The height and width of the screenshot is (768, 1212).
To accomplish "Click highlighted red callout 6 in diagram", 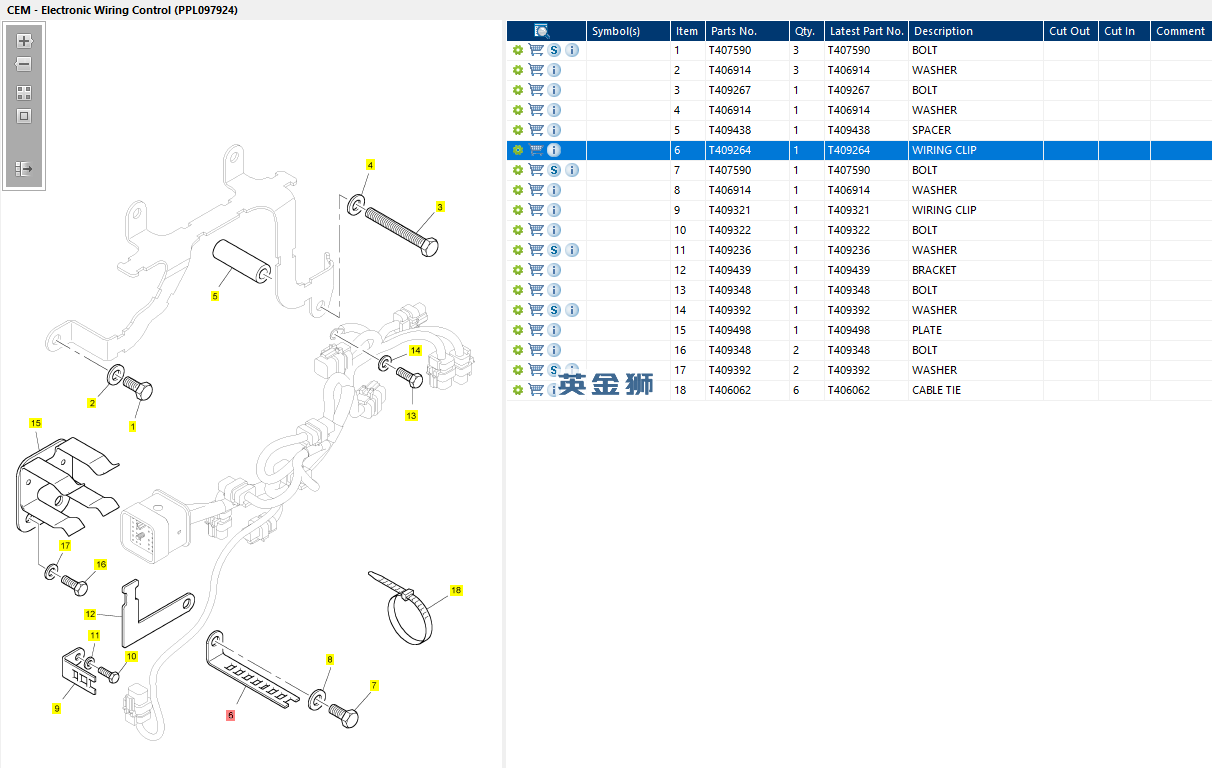I will tap(230, 715).
